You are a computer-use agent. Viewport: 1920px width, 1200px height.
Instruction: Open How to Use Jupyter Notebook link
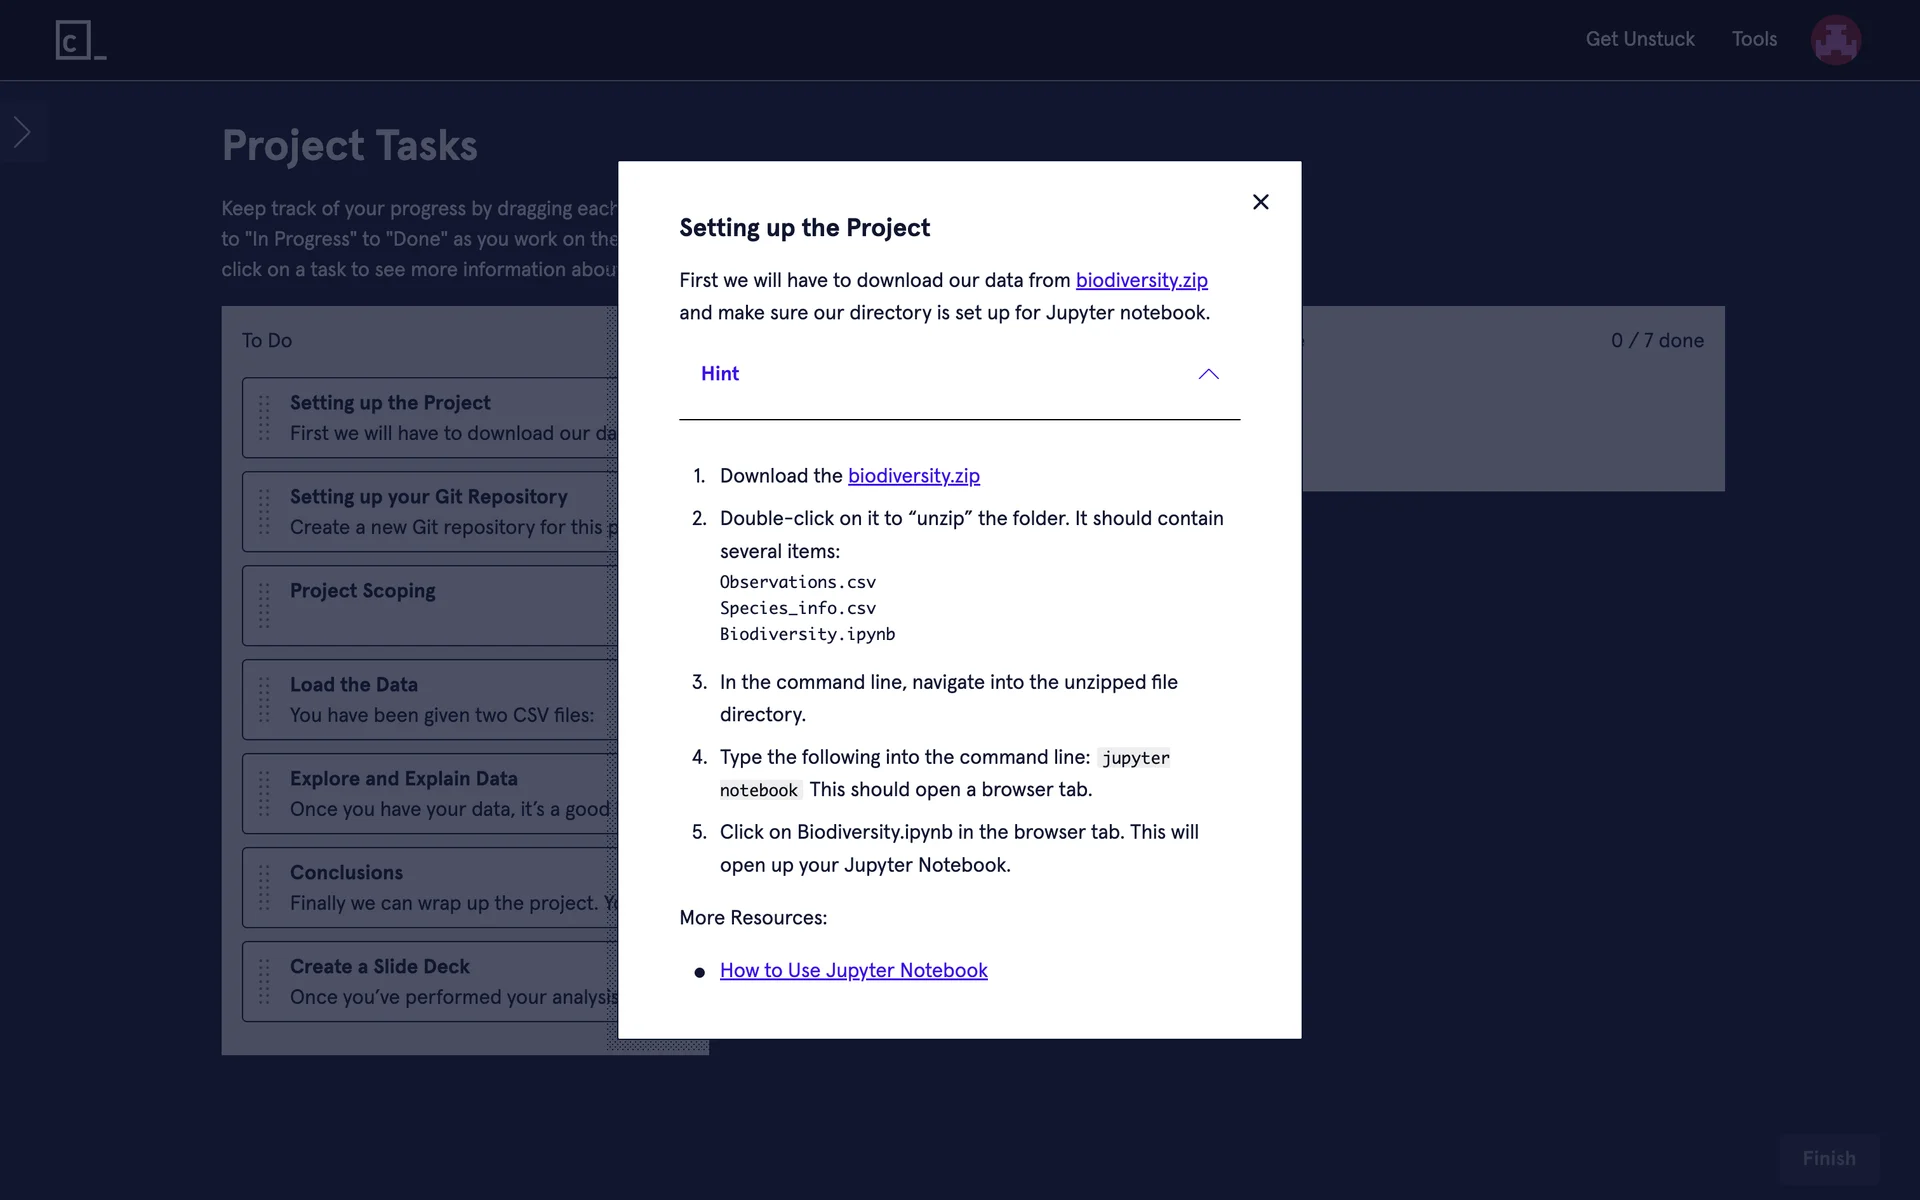tap(853, 970)
